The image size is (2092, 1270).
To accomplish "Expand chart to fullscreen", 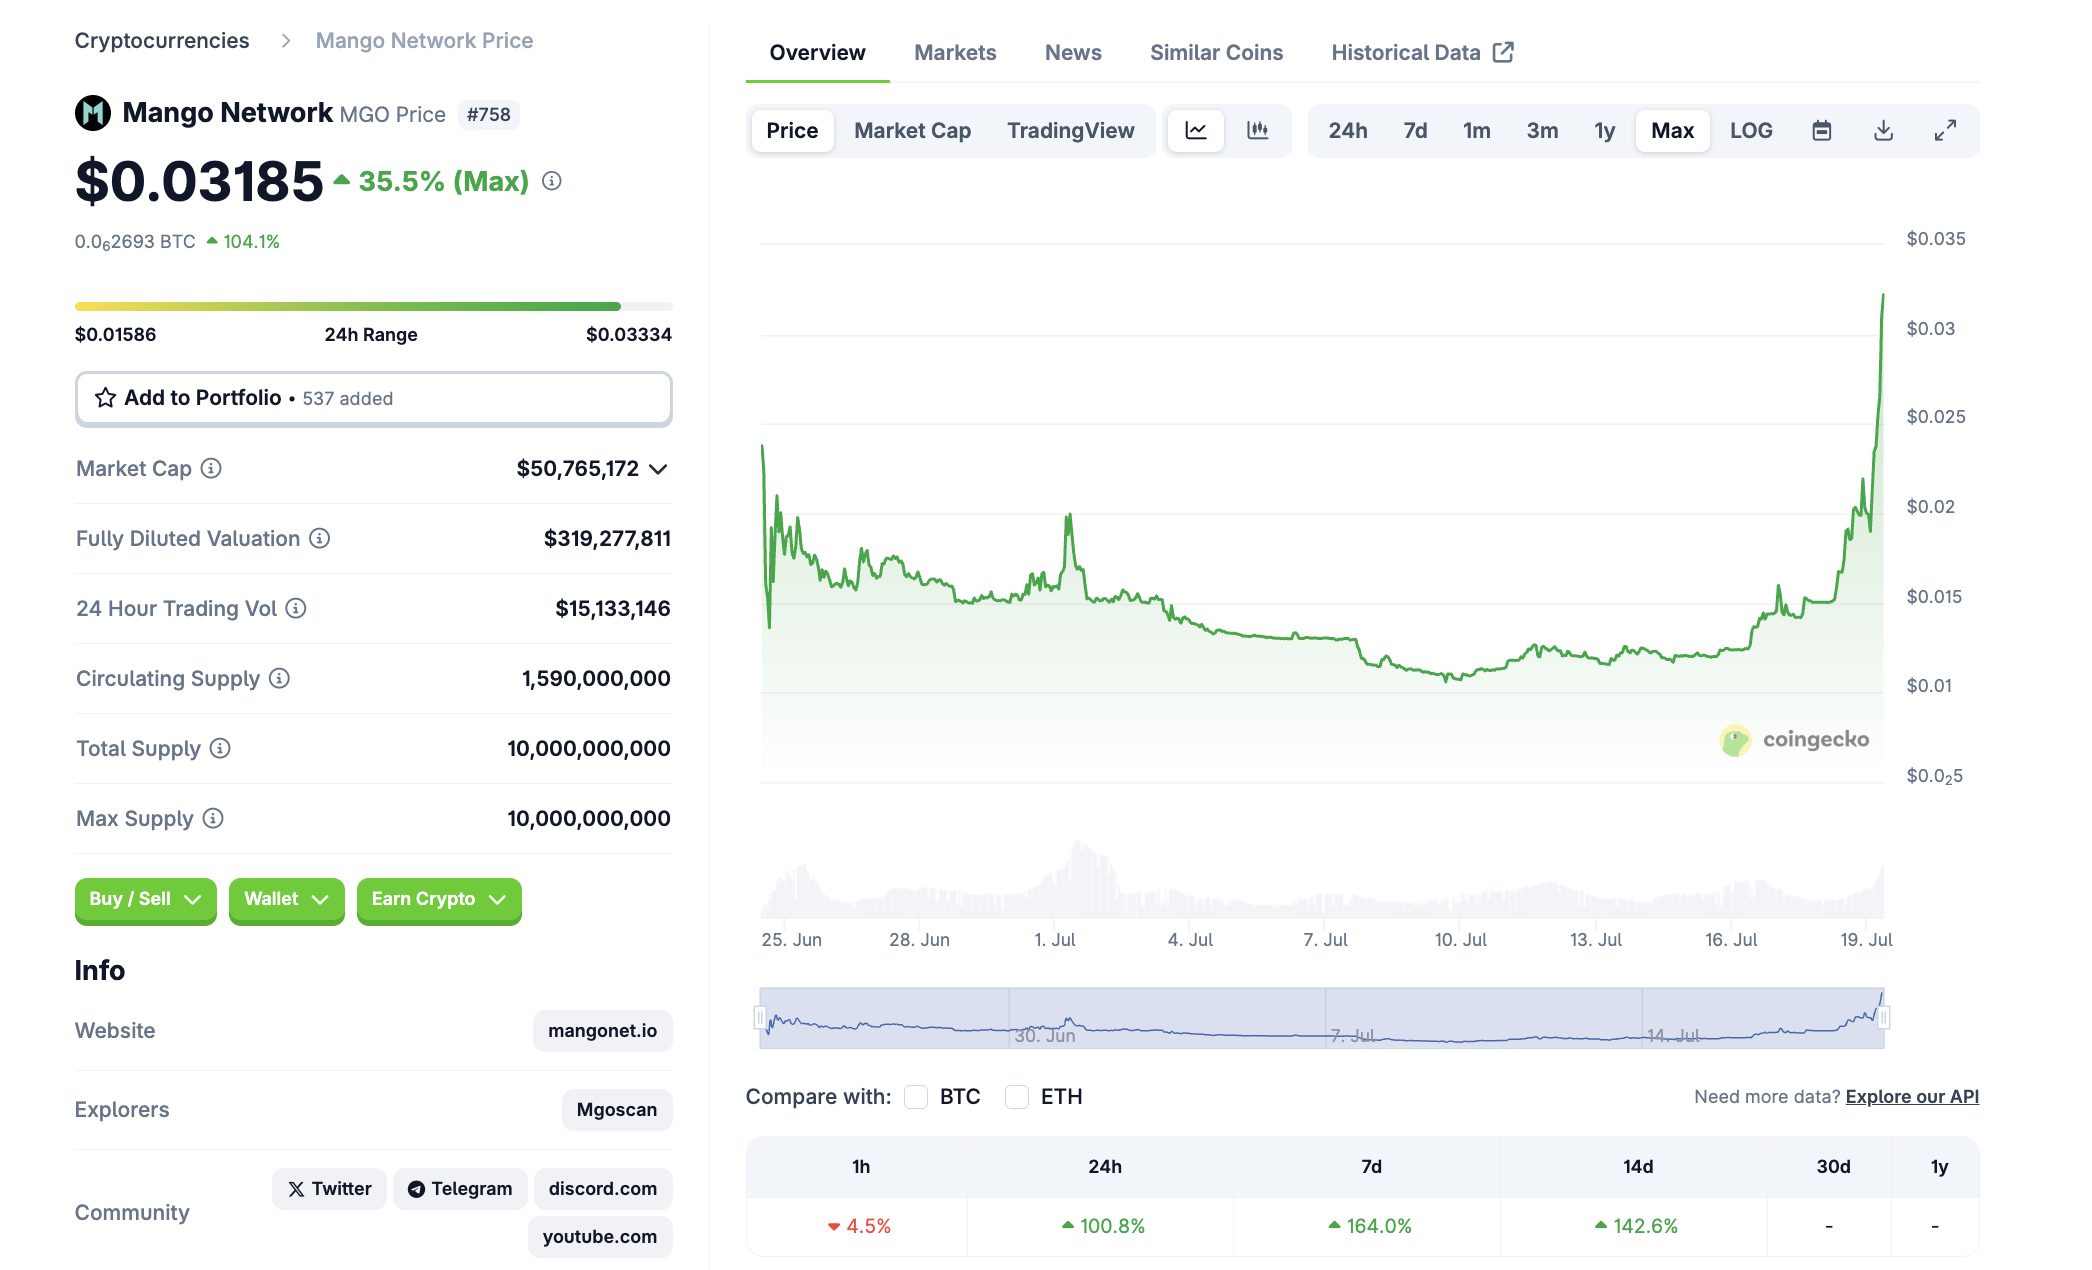I will click(1945, 131).
